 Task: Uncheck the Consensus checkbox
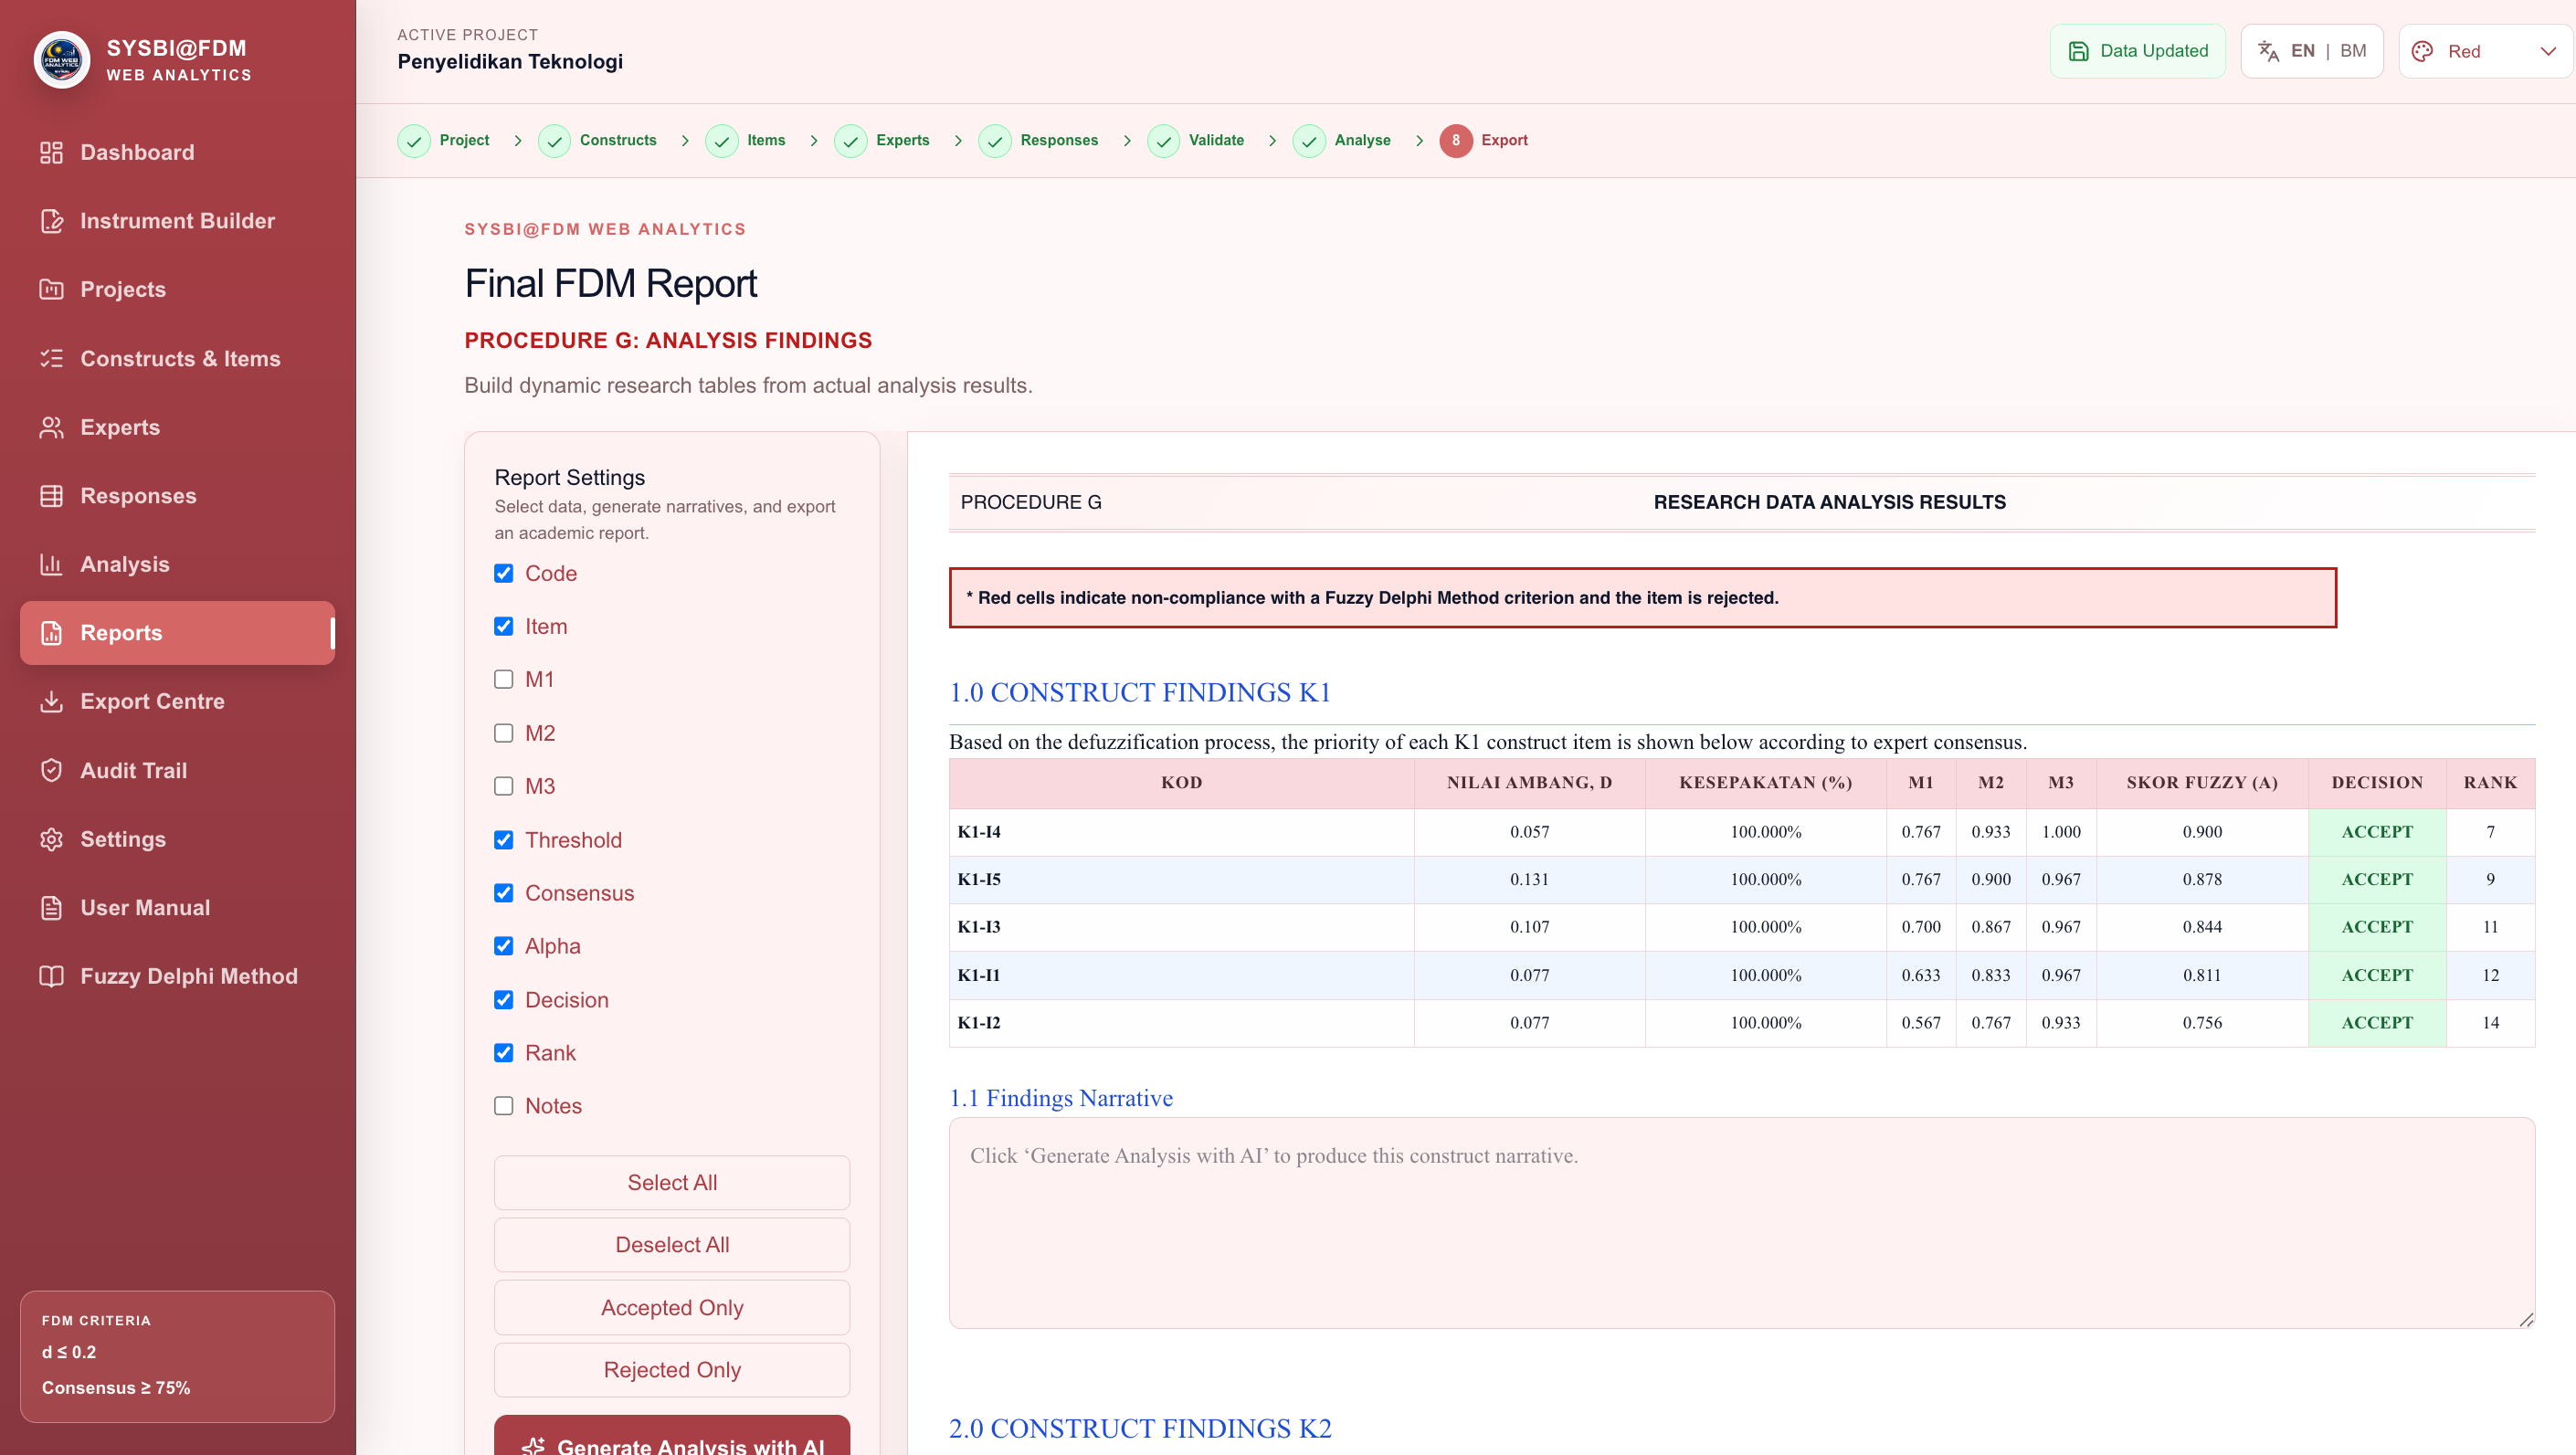504,893
